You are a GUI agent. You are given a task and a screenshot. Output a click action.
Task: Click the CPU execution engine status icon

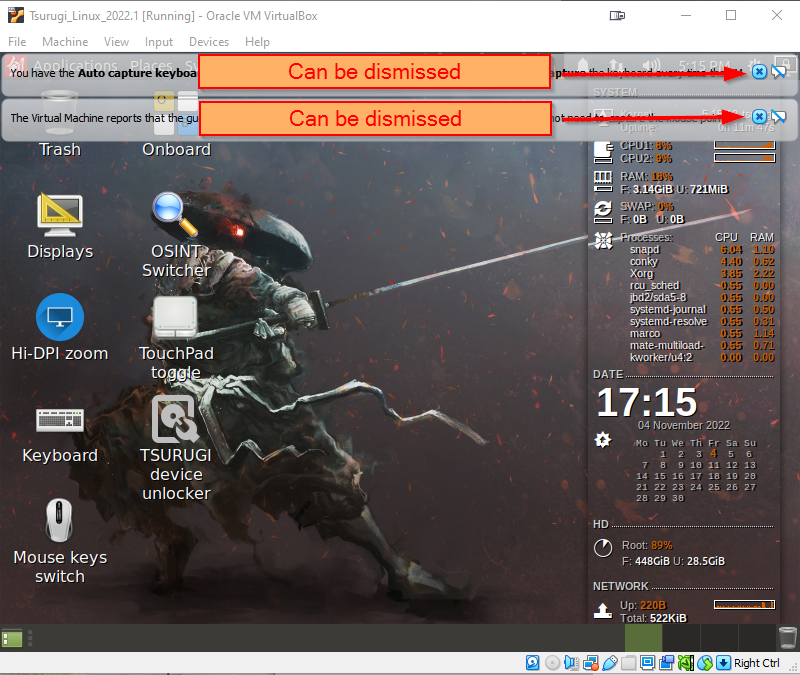click(x=686, y=663)
